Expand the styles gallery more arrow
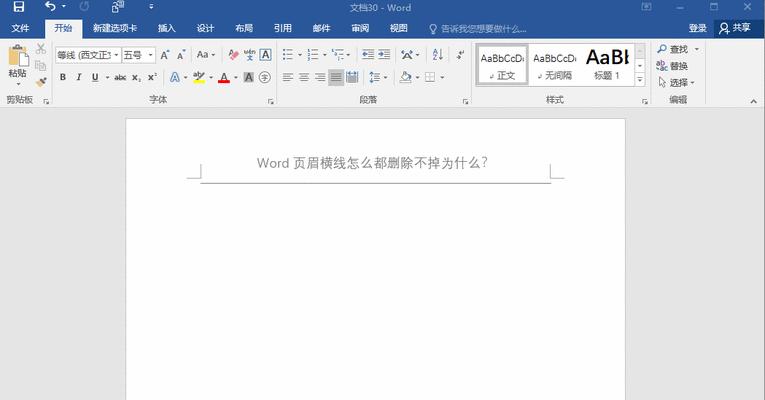The width and height of the screenshot is (765, 400). pos(640,80)
